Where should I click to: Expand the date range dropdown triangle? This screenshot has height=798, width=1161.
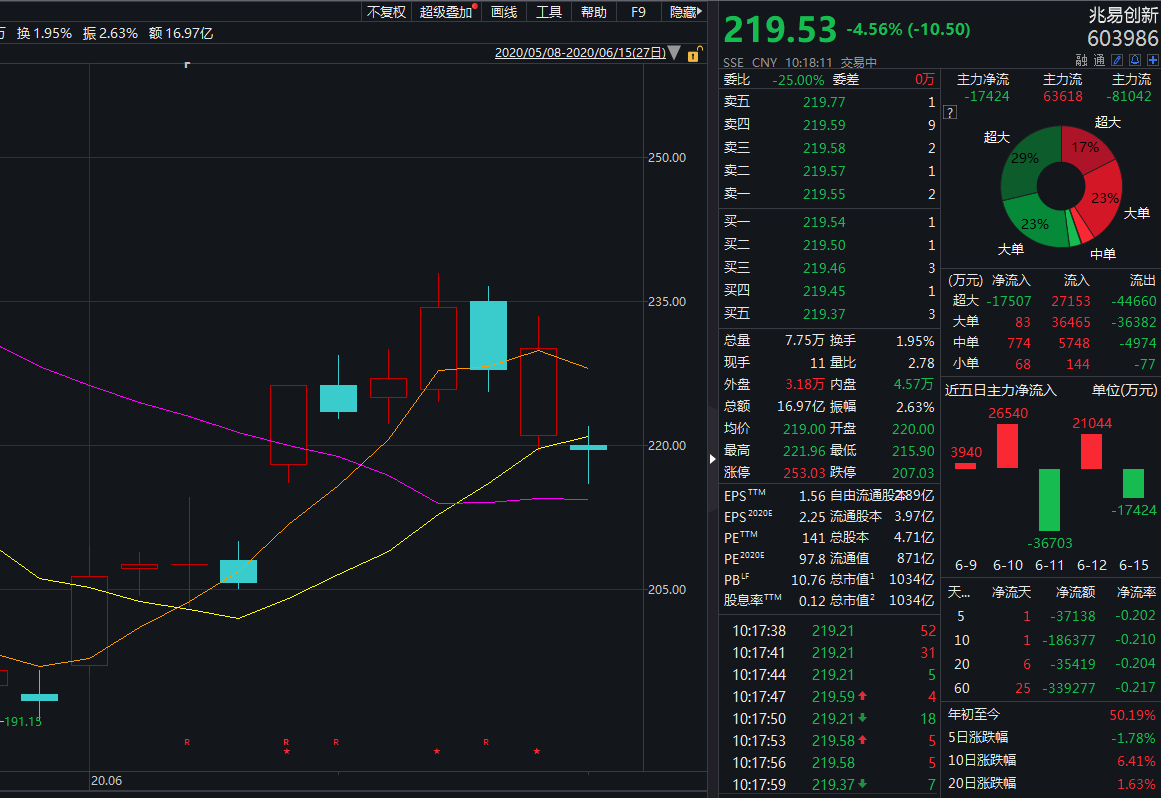tap(675, 53)
